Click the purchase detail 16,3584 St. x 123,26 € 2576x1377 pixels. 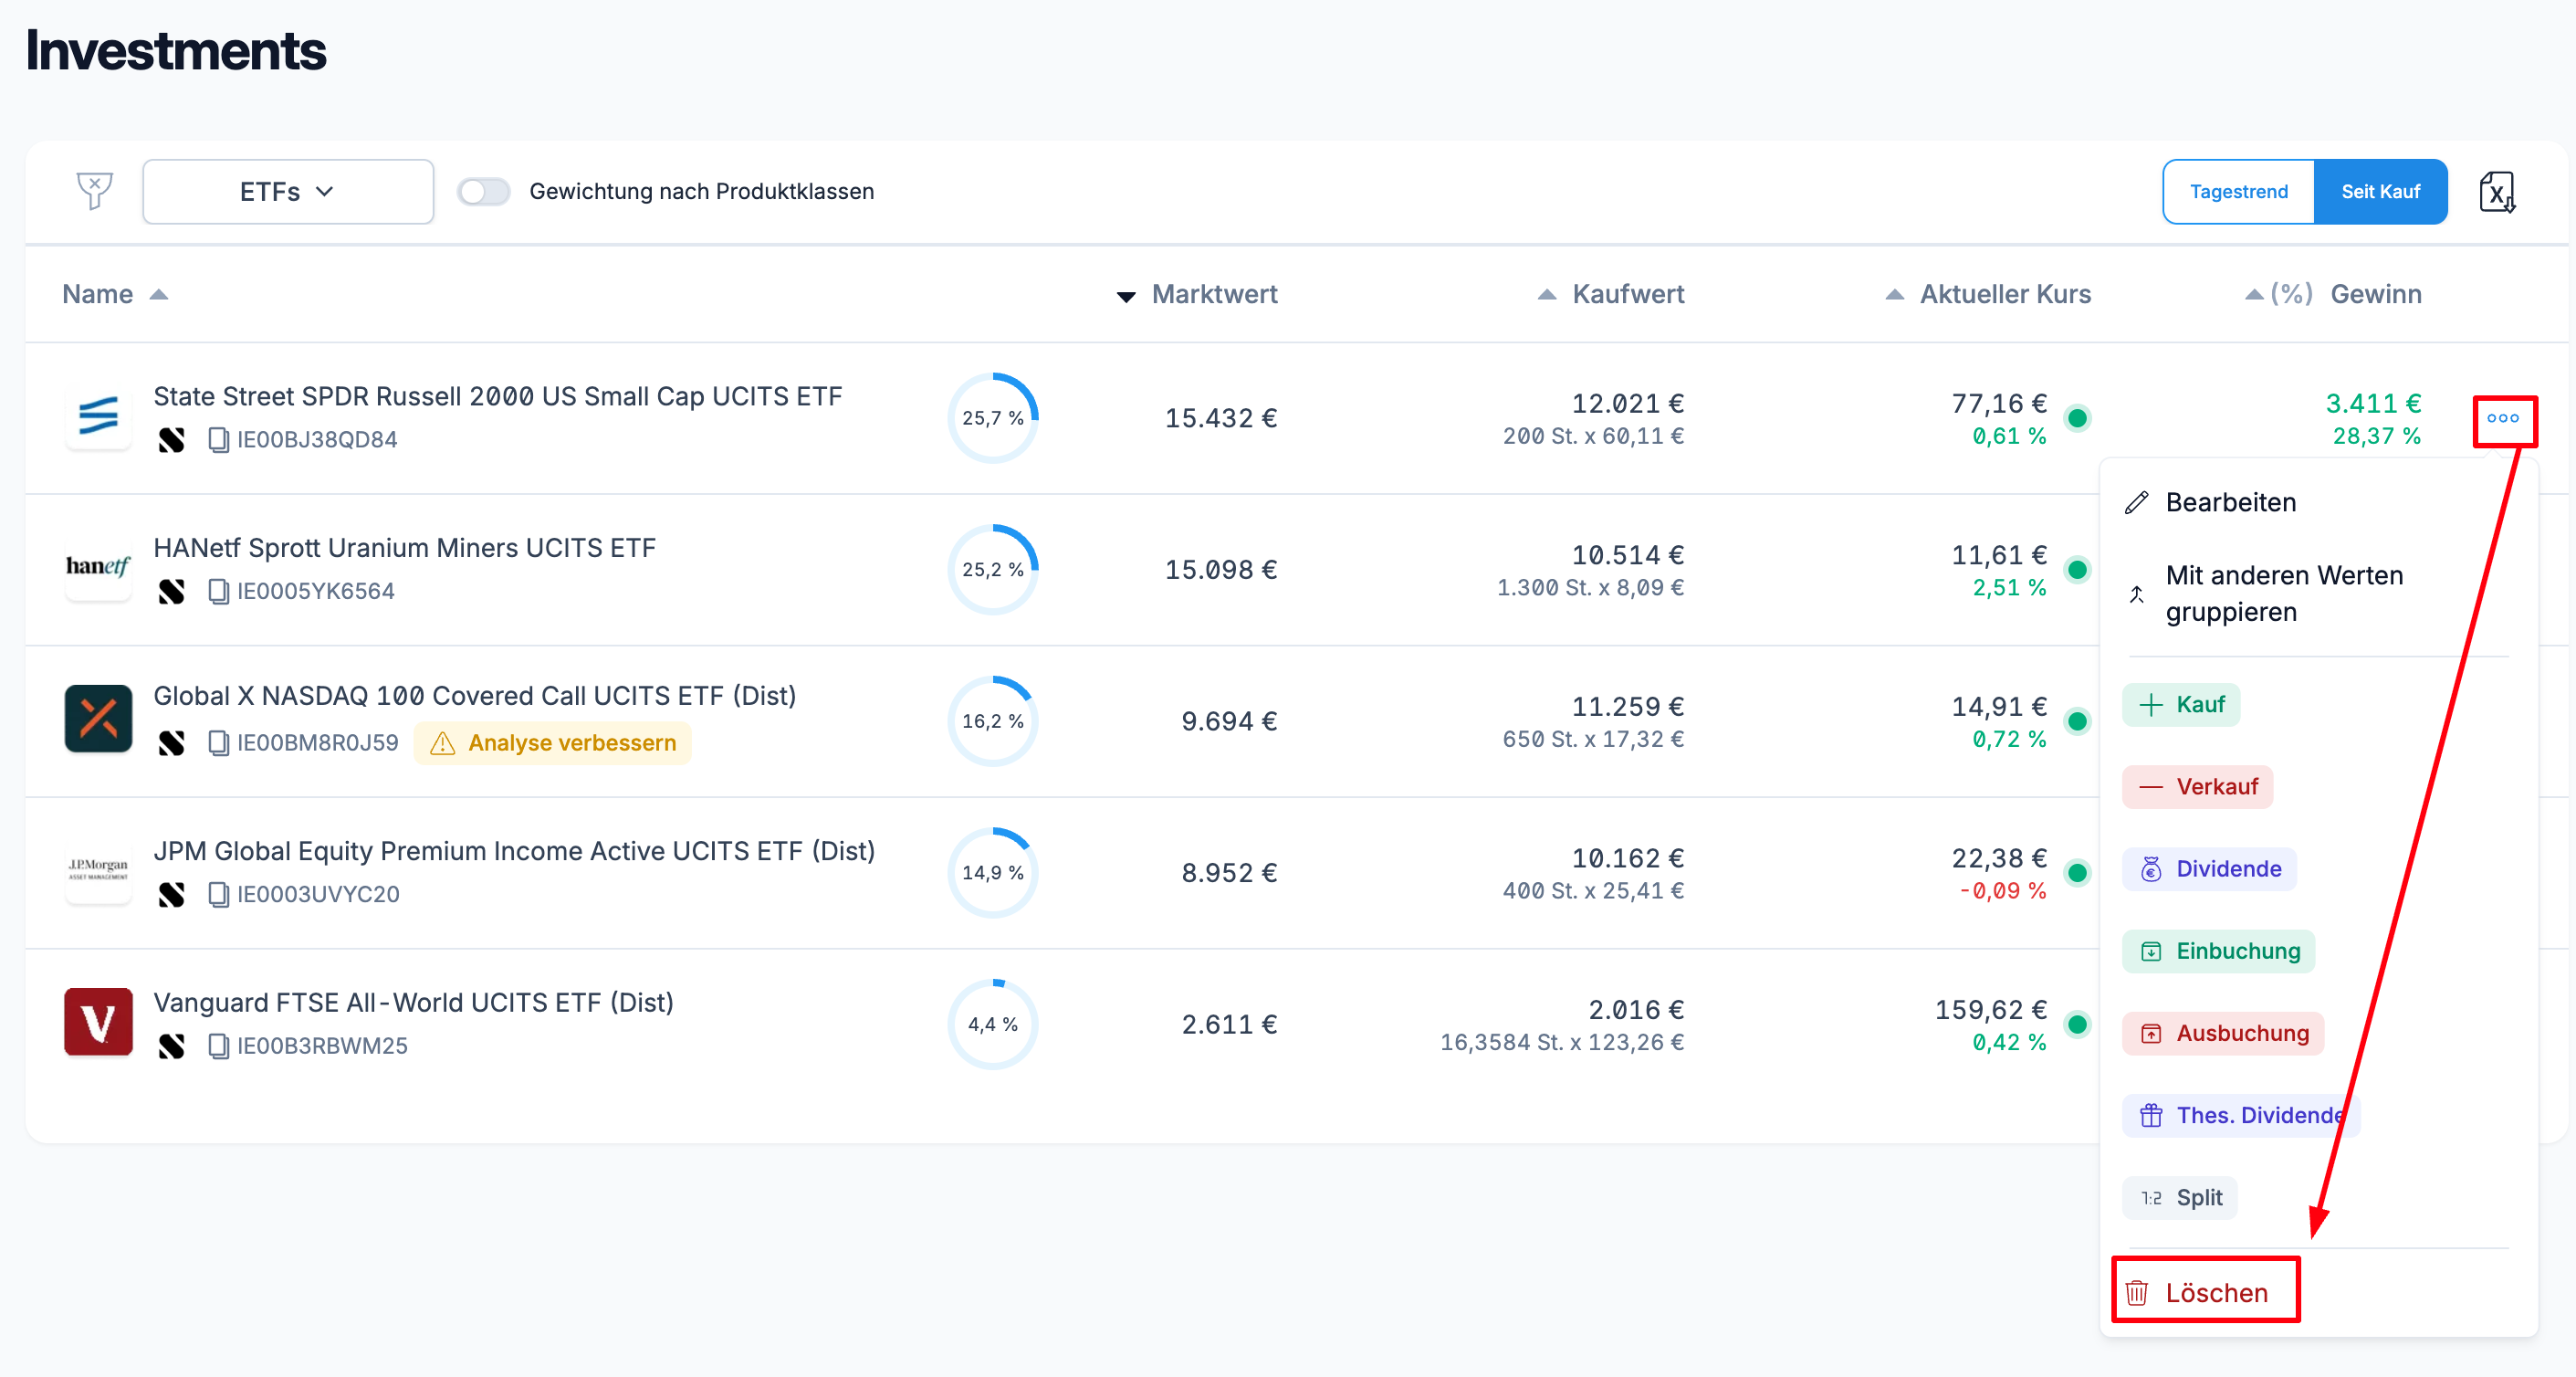pos(1562,1043)
